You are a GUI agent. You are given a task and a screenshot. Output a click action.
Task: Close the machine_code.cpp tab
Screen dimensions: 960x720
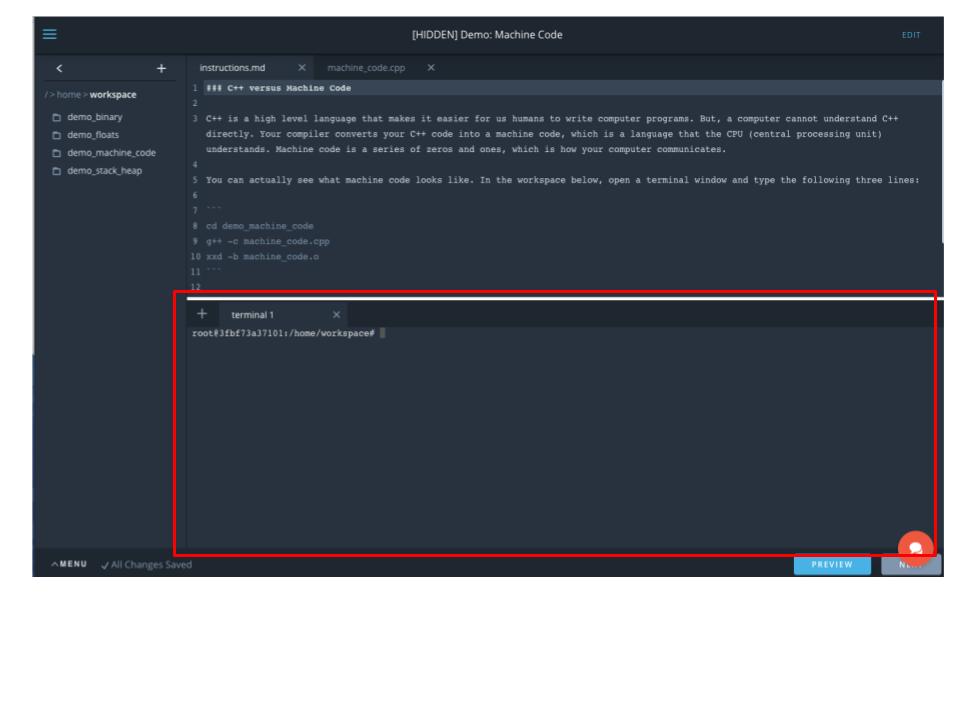pyautogui.click(x=430, y=68)
